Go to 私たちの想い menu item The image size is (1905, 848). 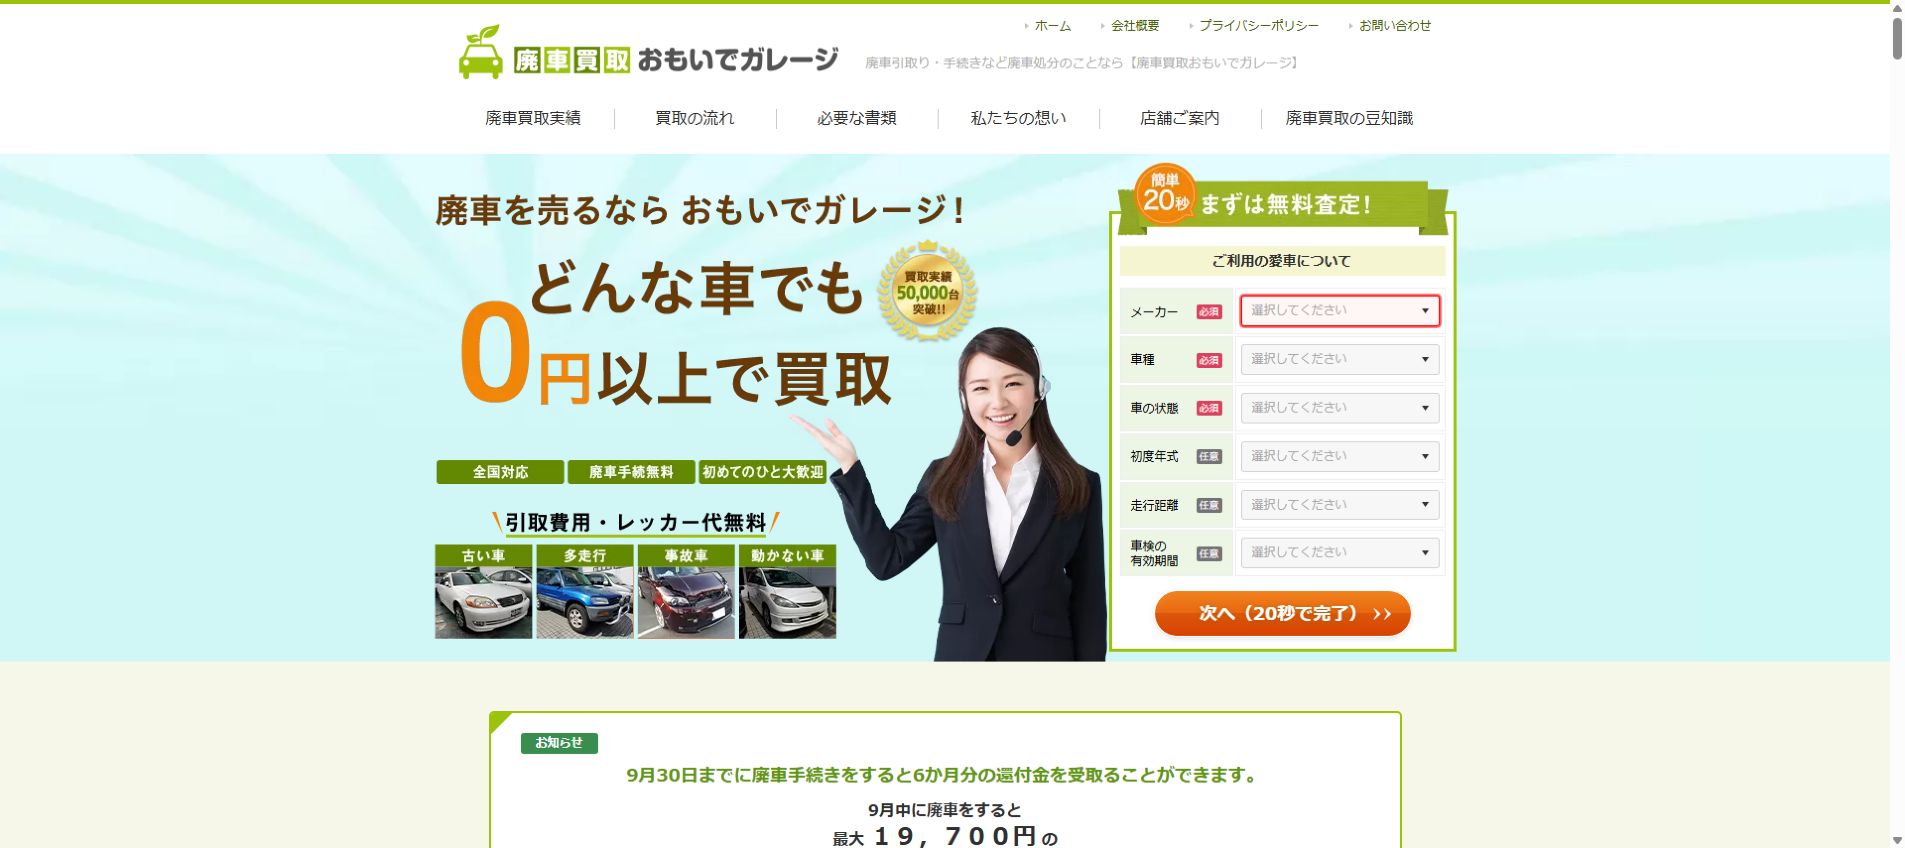[x=1018, y=118]
